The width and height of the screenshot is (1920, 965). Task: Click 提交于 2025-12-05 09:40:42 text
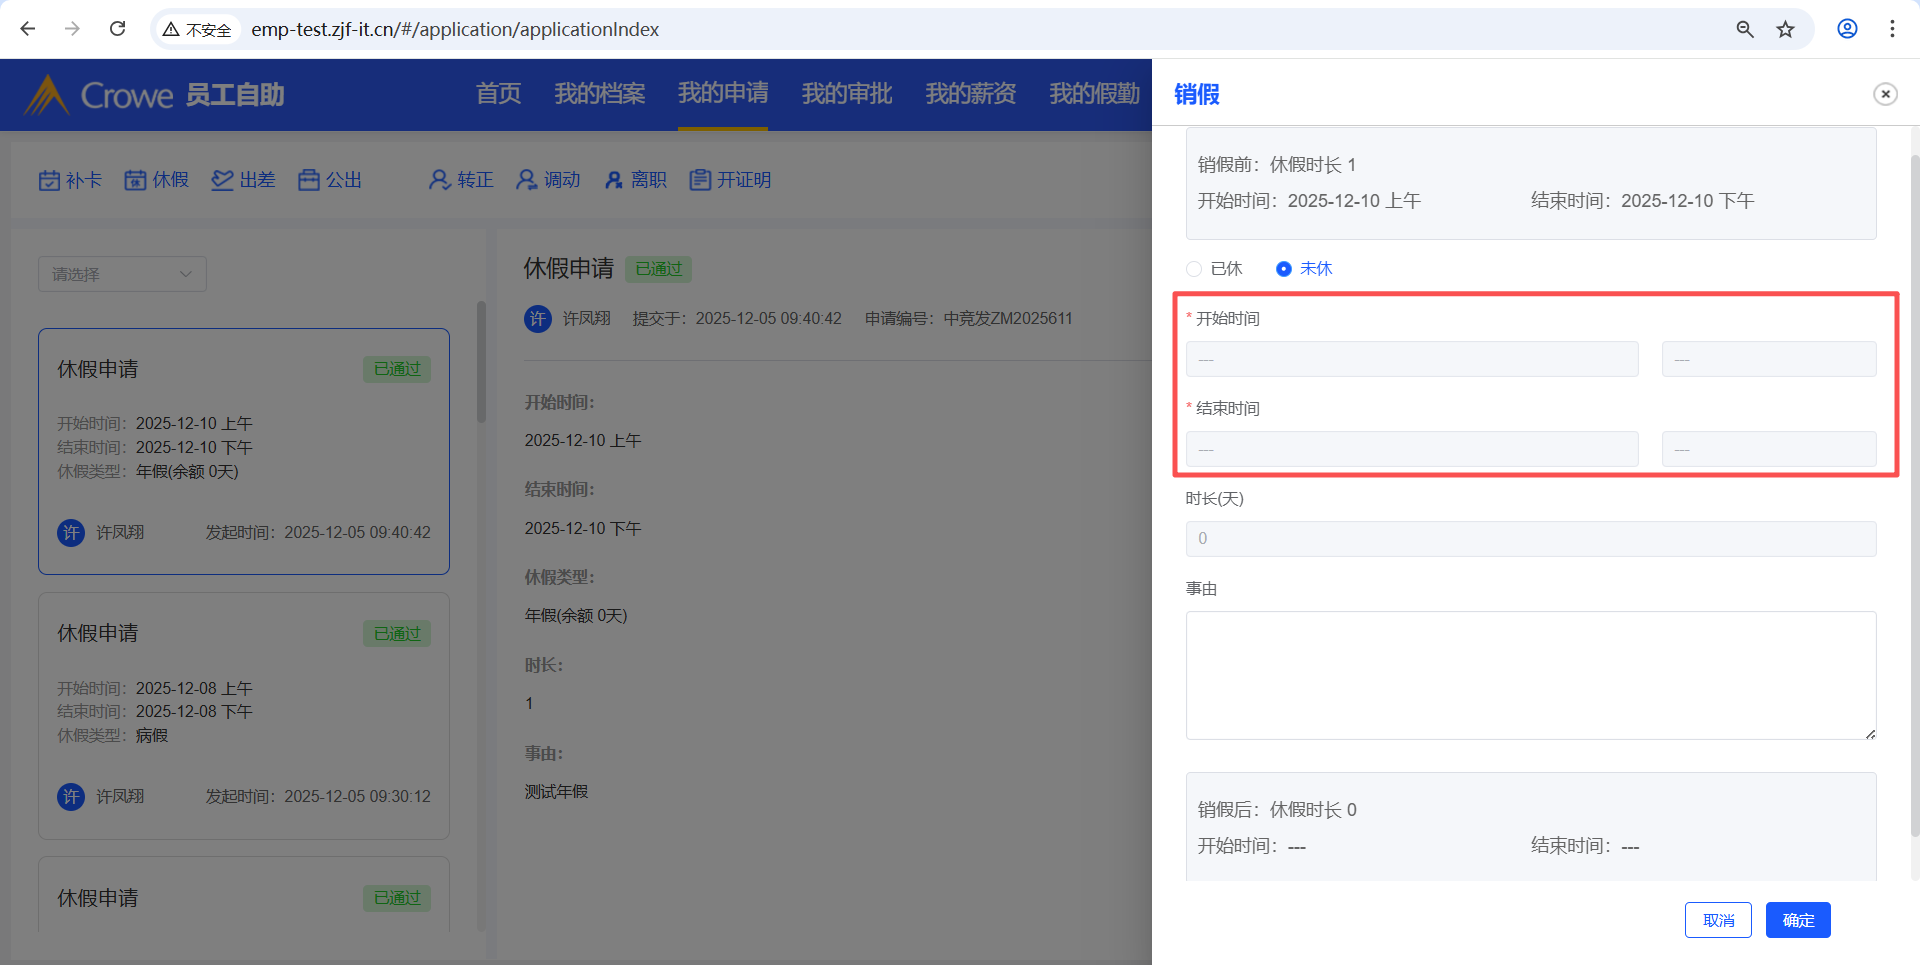pyautogui.click(x=737, y=319)
